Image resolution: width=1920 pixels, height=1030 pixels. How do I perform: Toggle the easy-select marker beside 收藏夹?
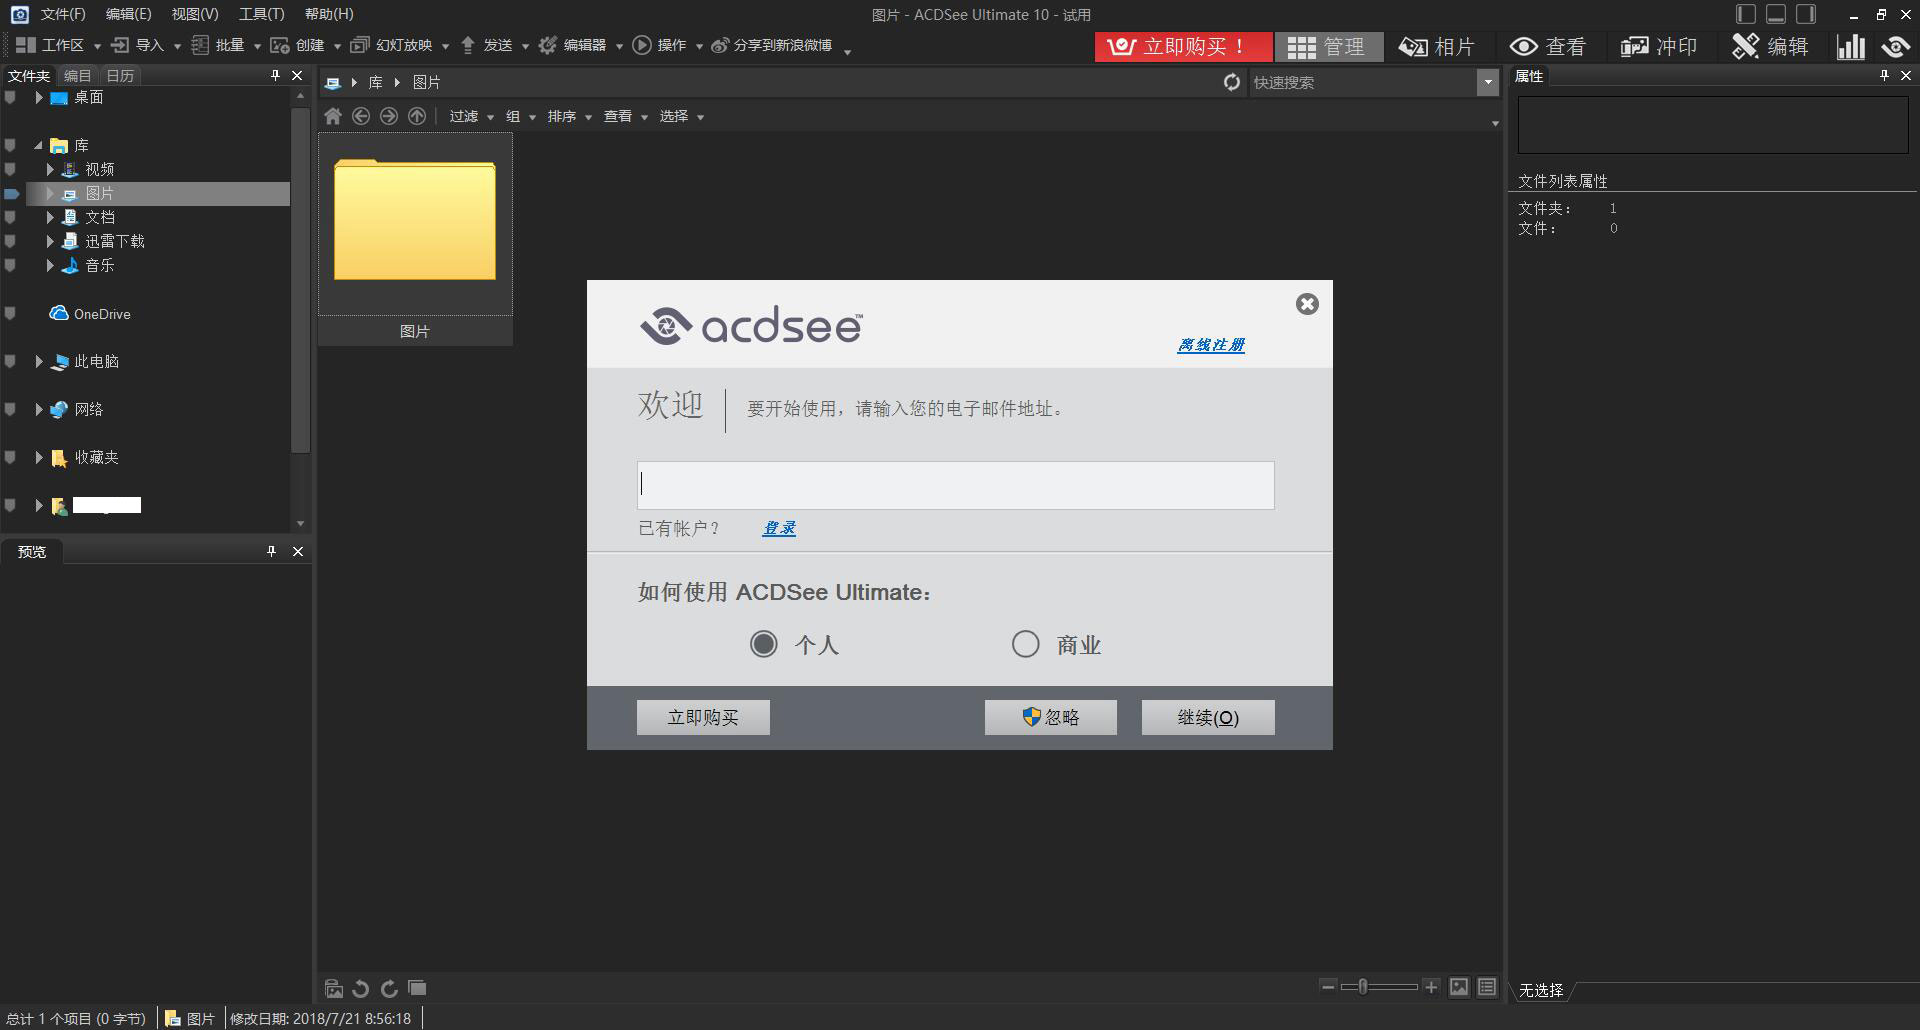coord(10,457)
